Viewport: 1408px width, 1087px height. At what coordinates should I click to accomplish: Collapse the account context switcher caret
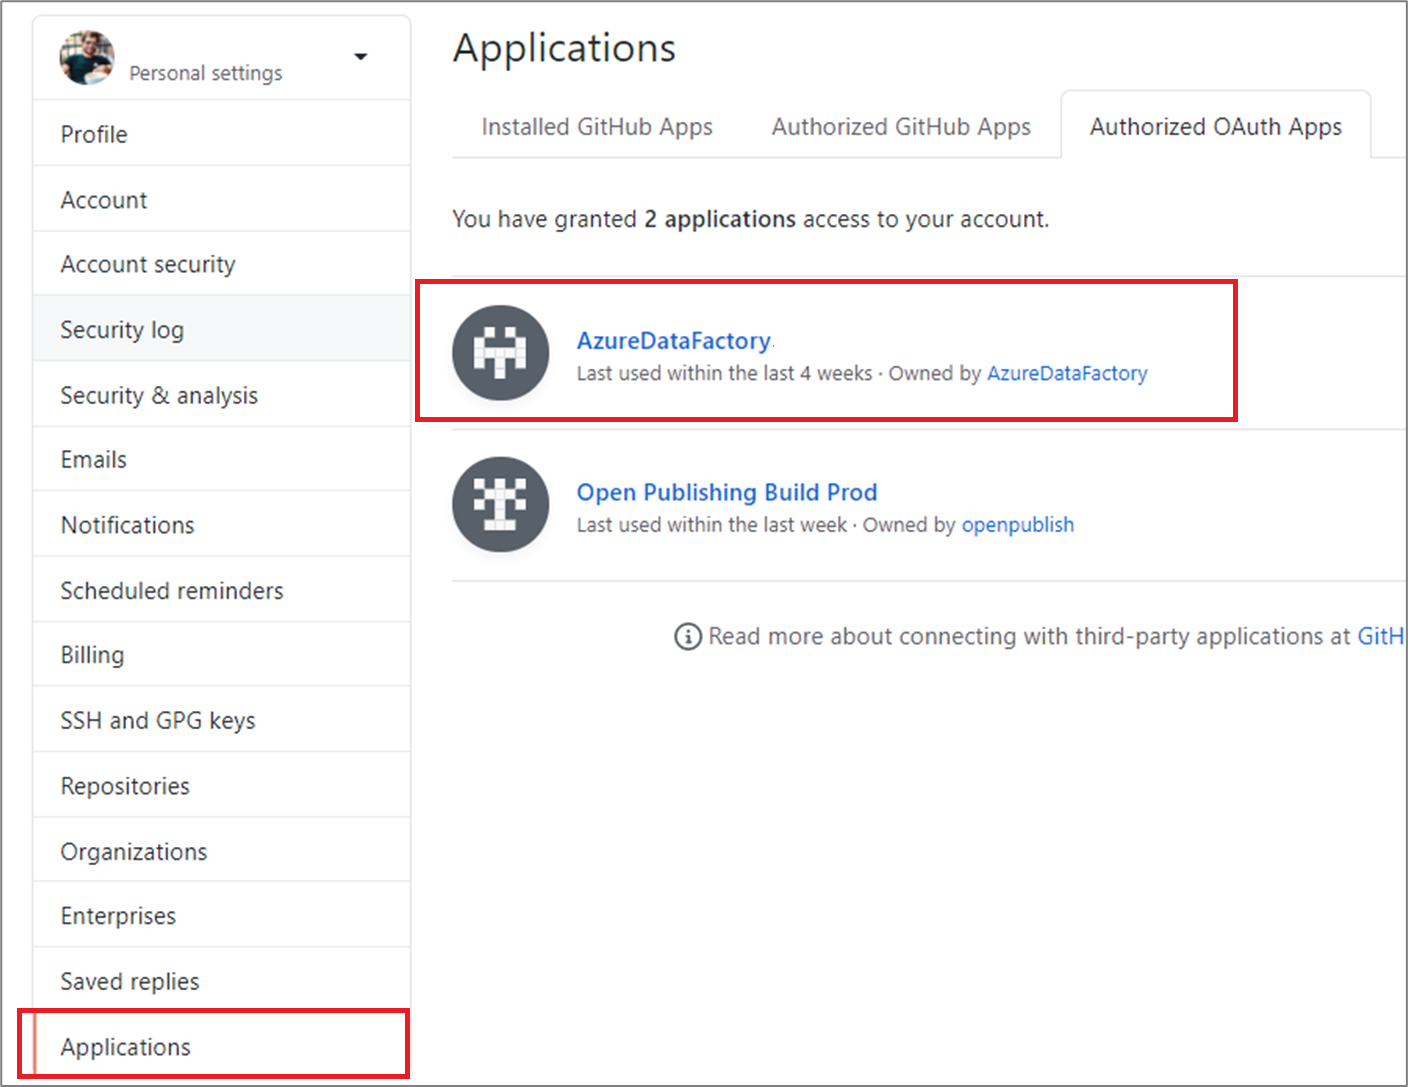(x=360, y=57)
